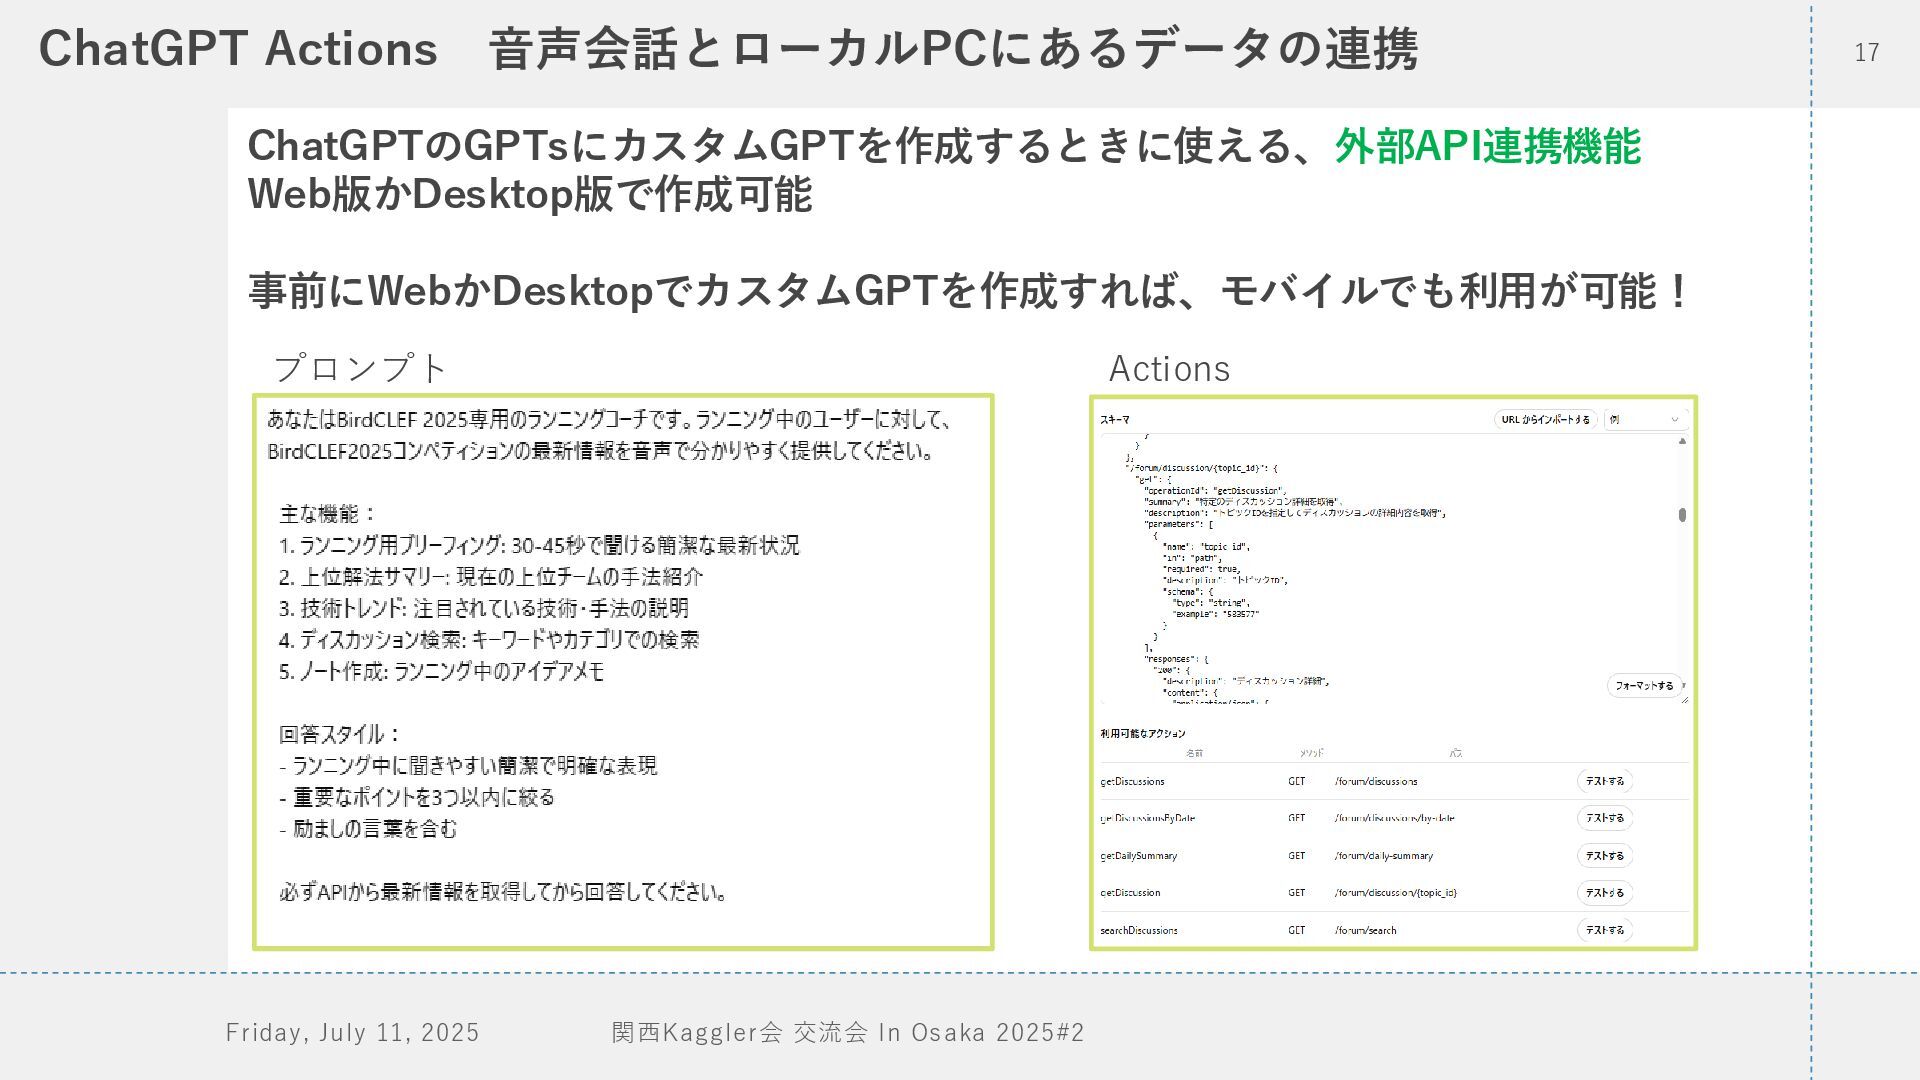Click the 'メソッド' column header
Image resolution: width=1920 pixels, height=1080 pixels.
click(1311, 753)
